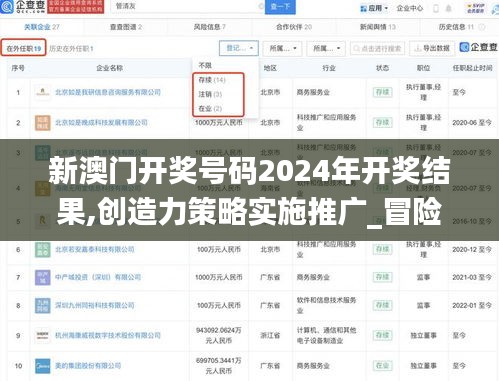Screen dimensions: 499x381
Task: Open the first 所属… filter dropdown
Action: pos(282,49)
